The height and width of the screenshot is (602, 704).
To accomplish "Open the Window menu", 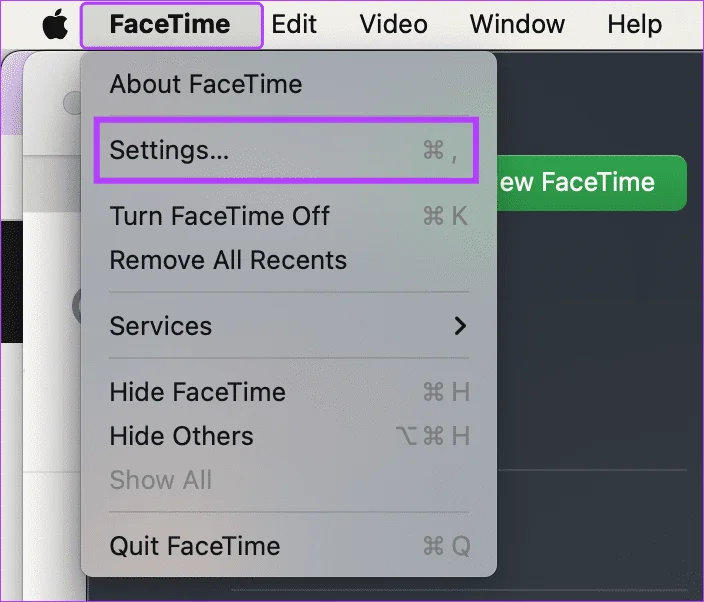I will (517, 24).
